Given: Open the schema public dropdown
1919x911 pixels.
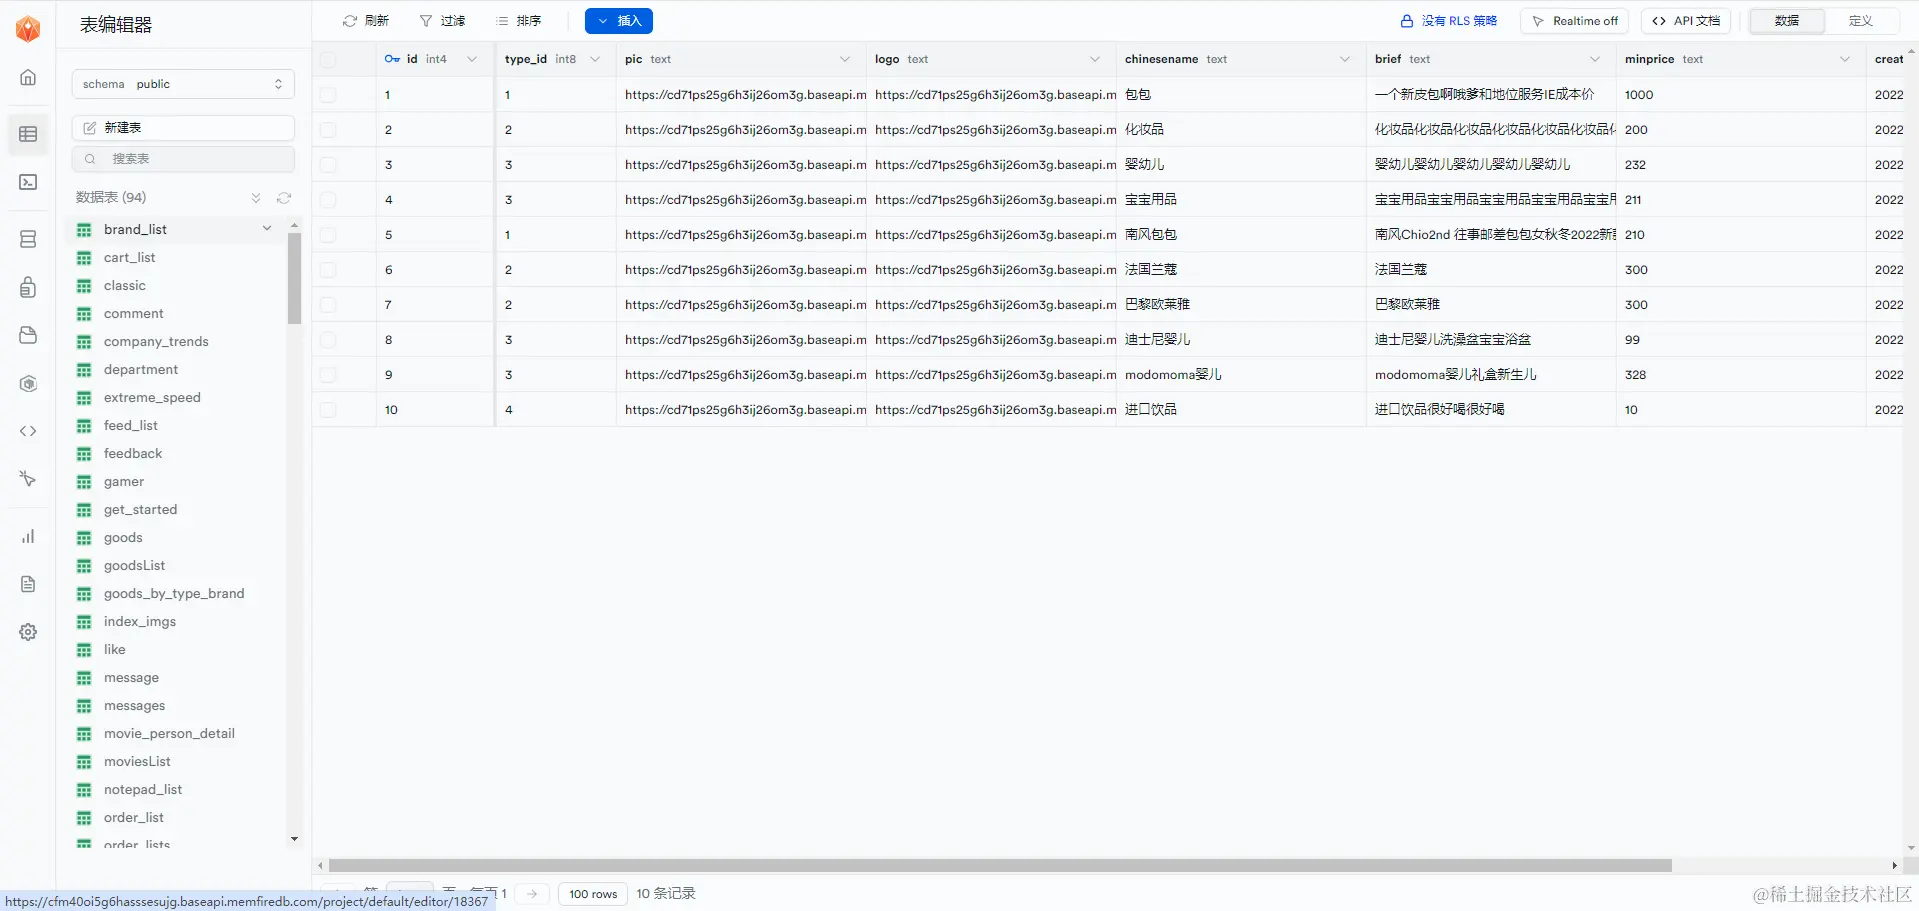Looking at the screenshot, I should click(183, 84).
